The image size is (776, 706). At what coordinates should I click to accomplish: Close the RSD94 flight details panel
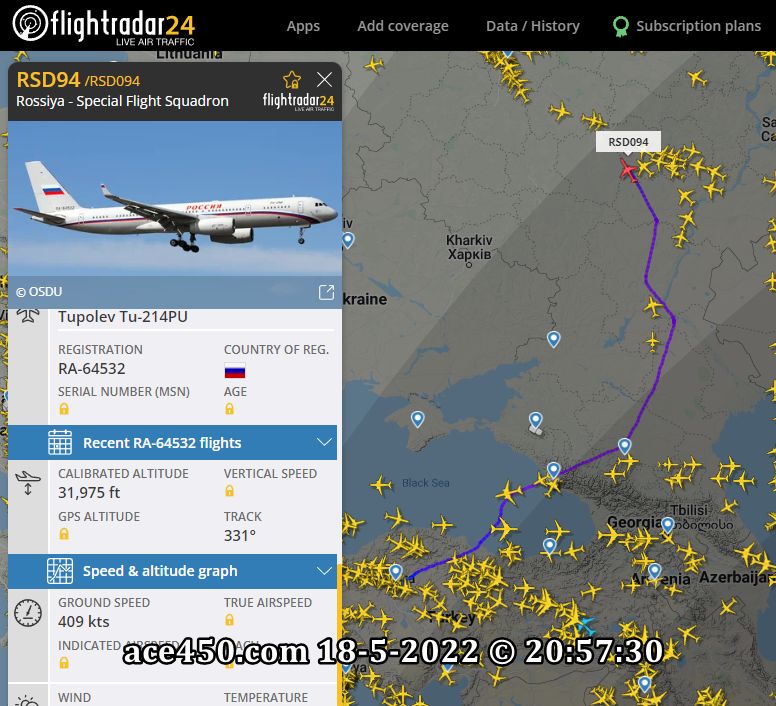(325, 79)
